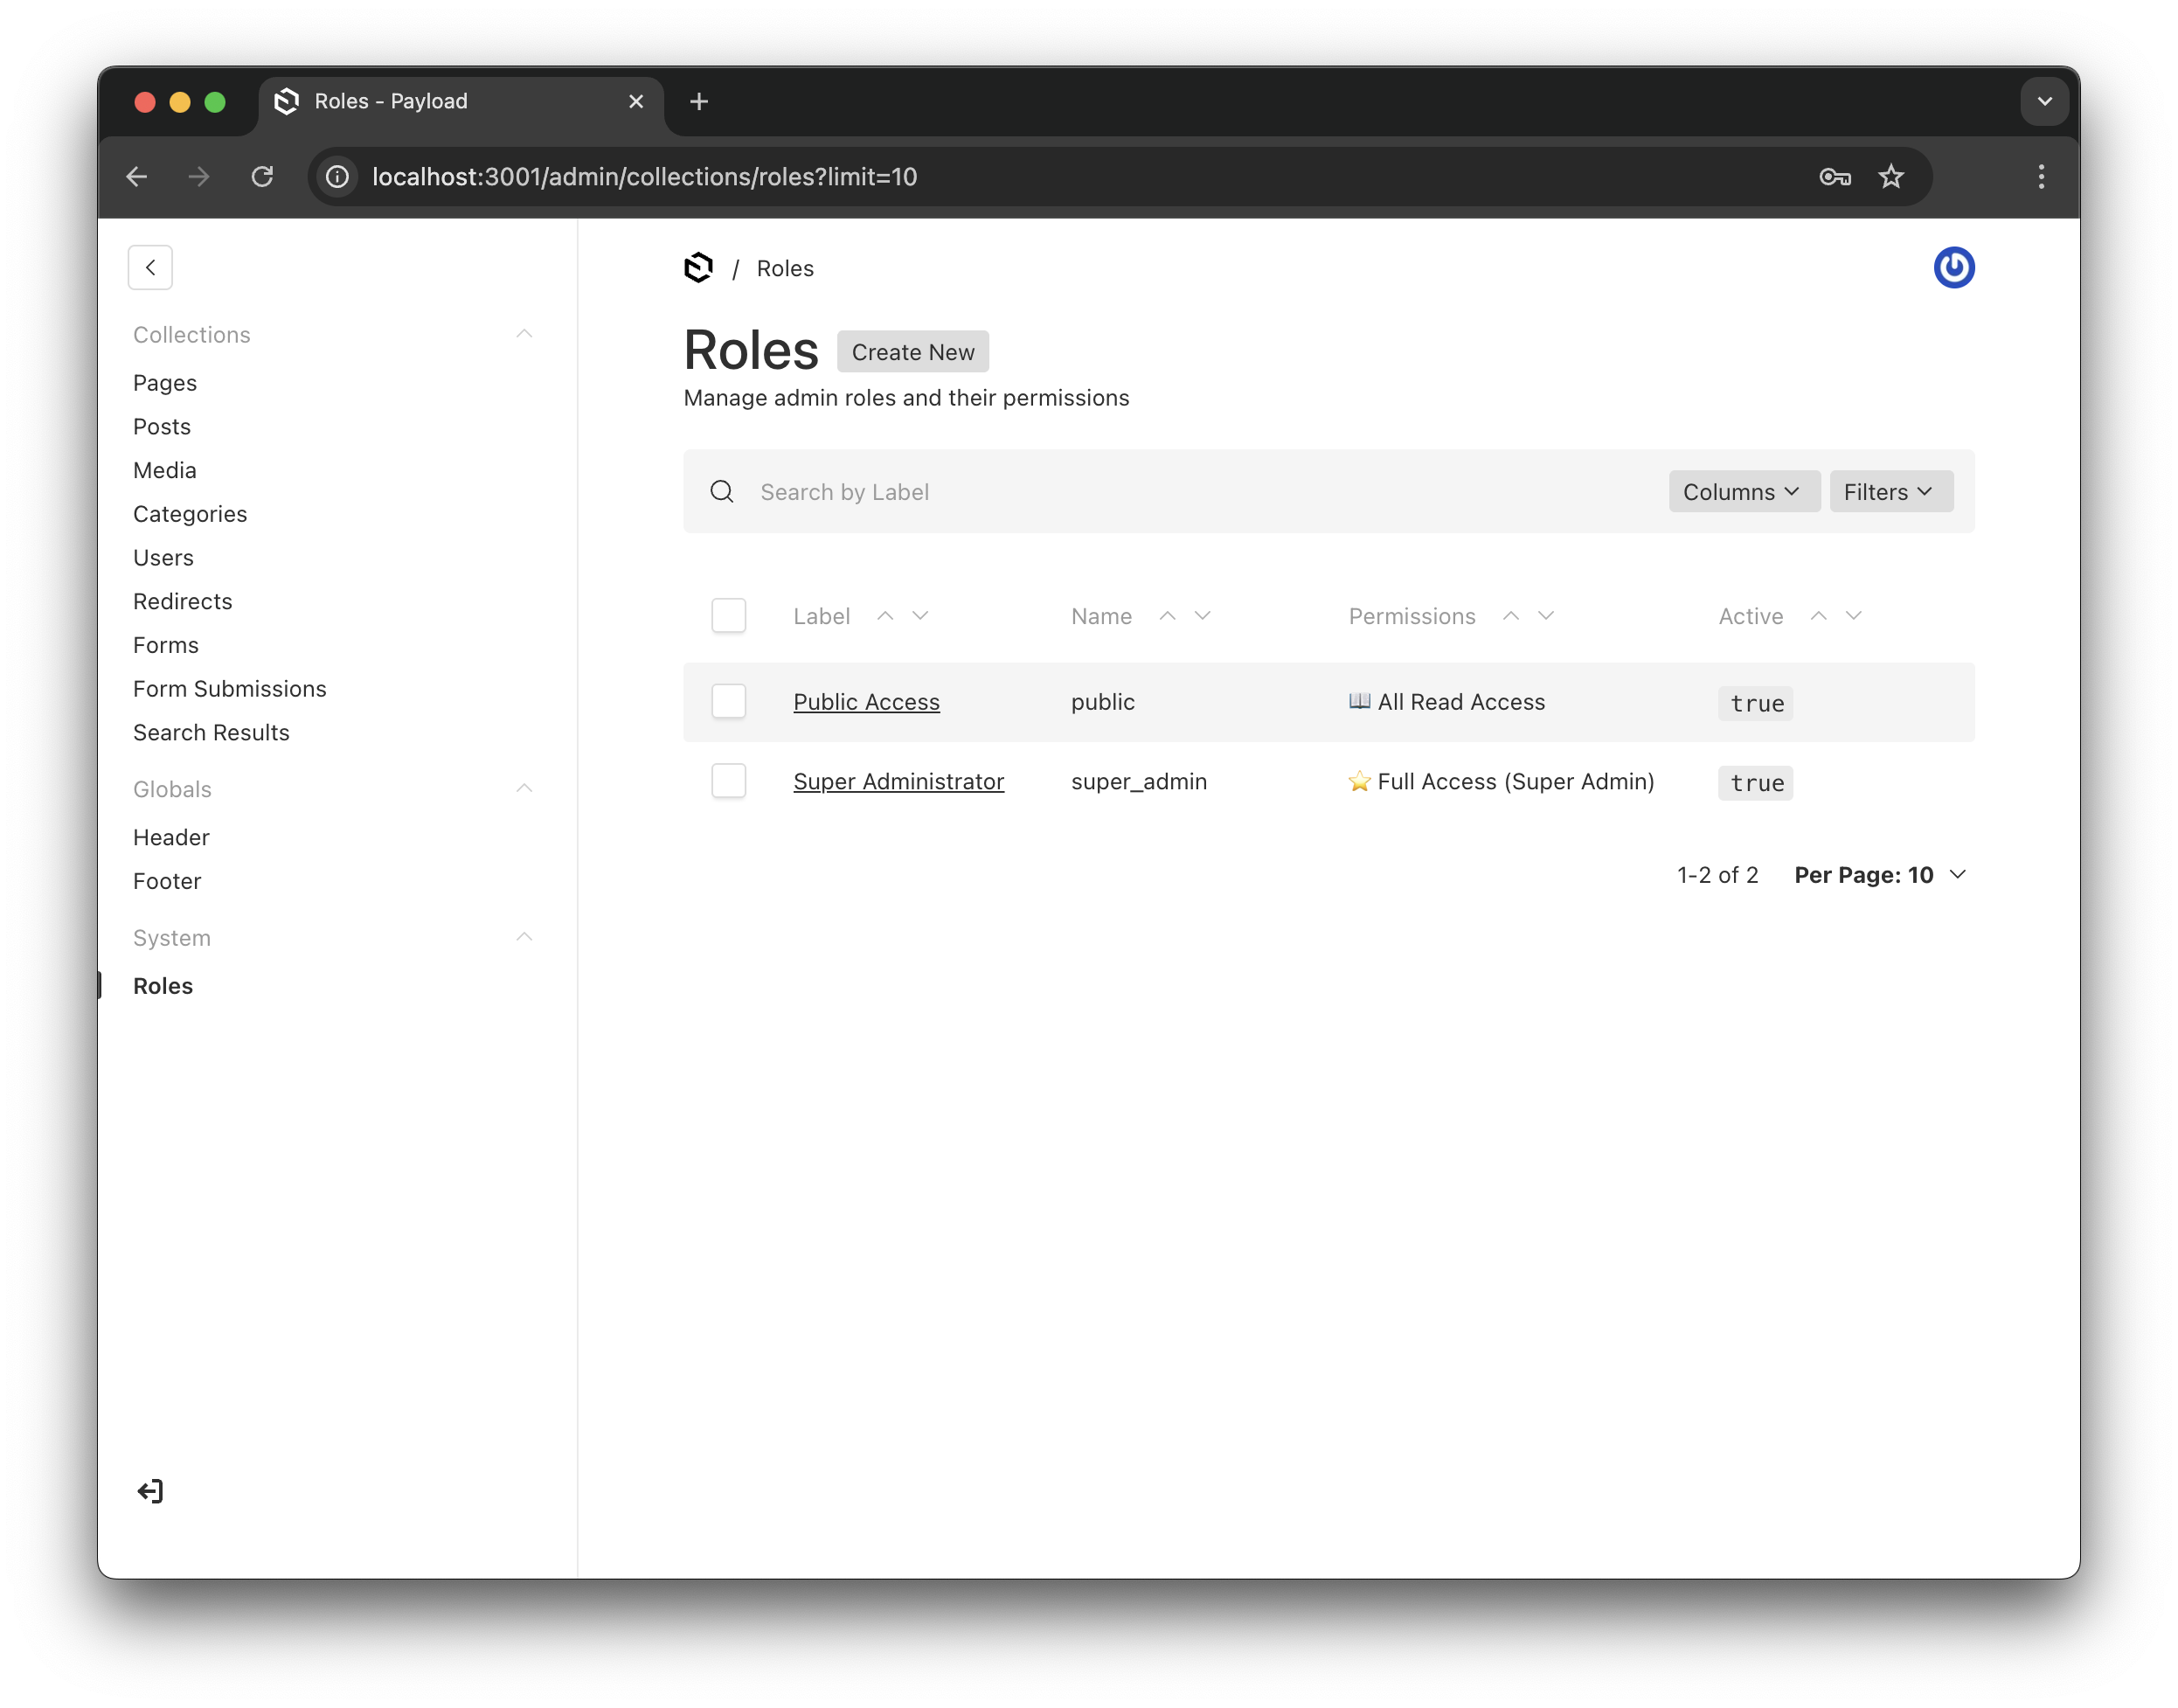
Task: Click the user account avatar icon
Action: pyautogui.click(x=1952, y=267)
